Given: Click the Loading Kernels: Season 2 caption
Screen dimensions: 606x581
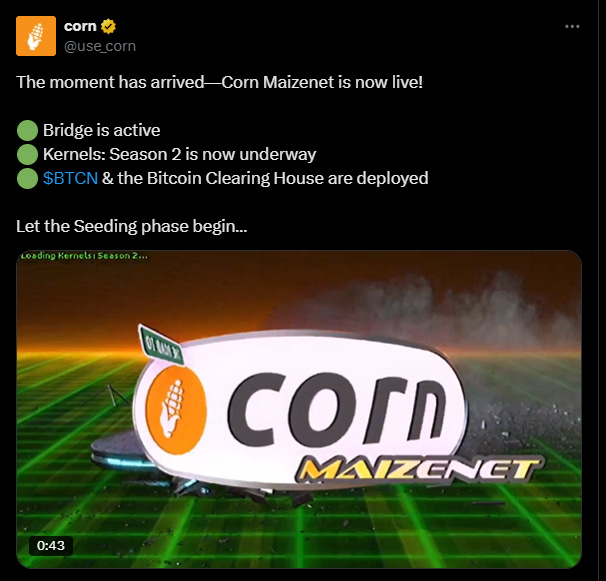Looking at the screenshot, I should [x=84, y=256].
